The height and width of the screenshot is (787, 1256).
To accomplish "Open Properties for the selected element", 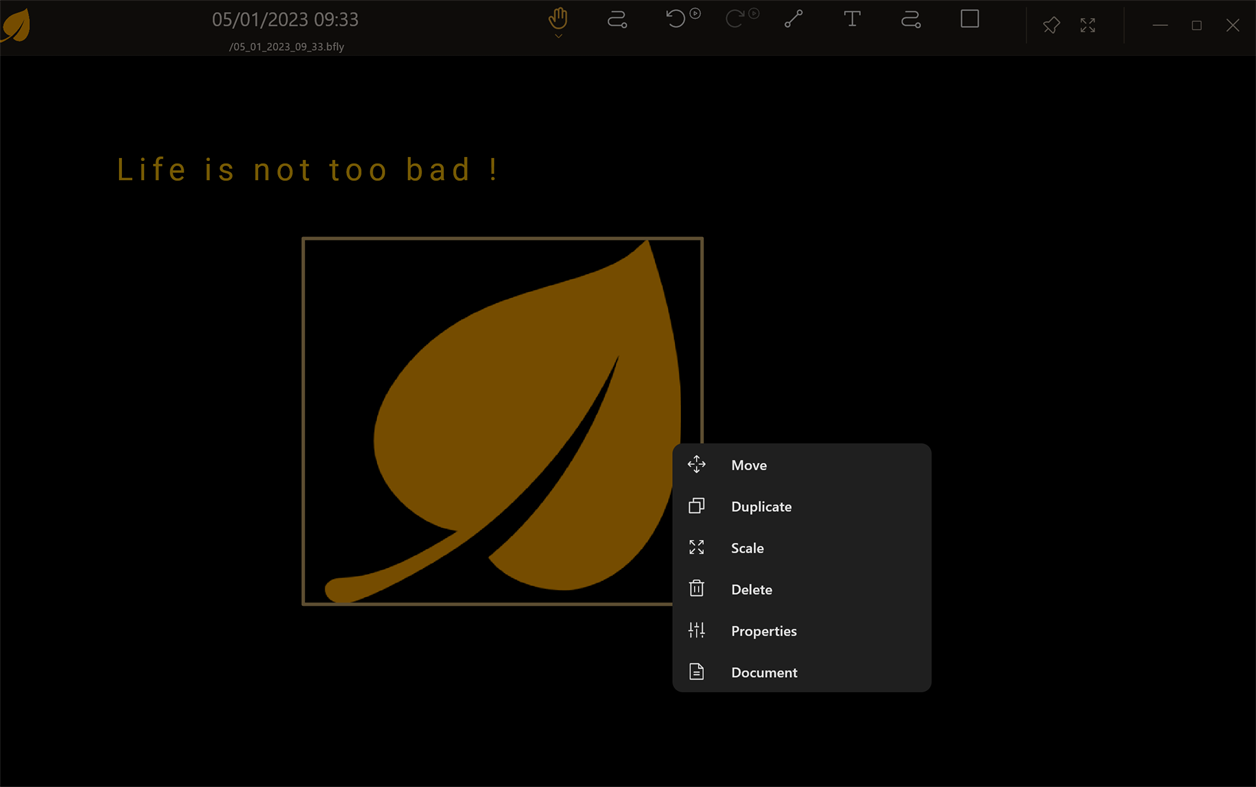I will (764, 630).
